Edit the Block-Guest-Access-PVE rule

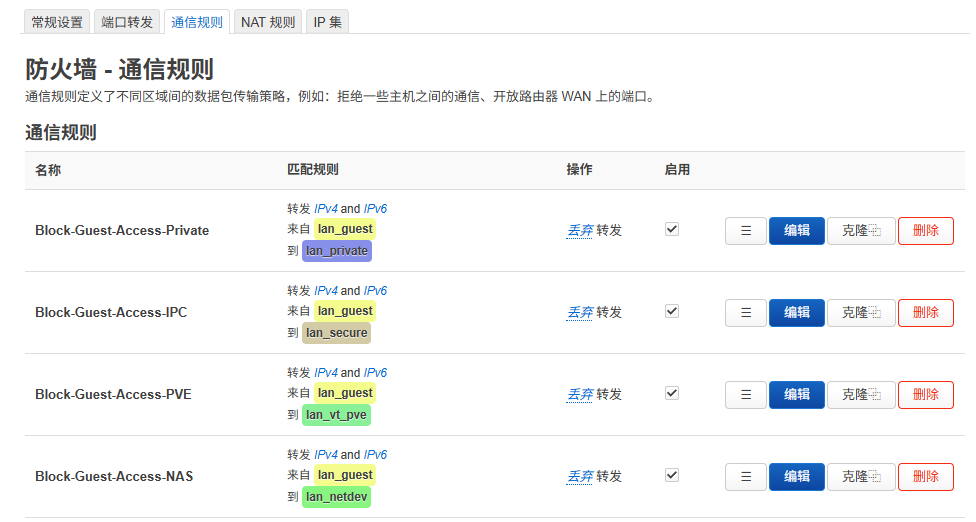(x=796, y=395)
